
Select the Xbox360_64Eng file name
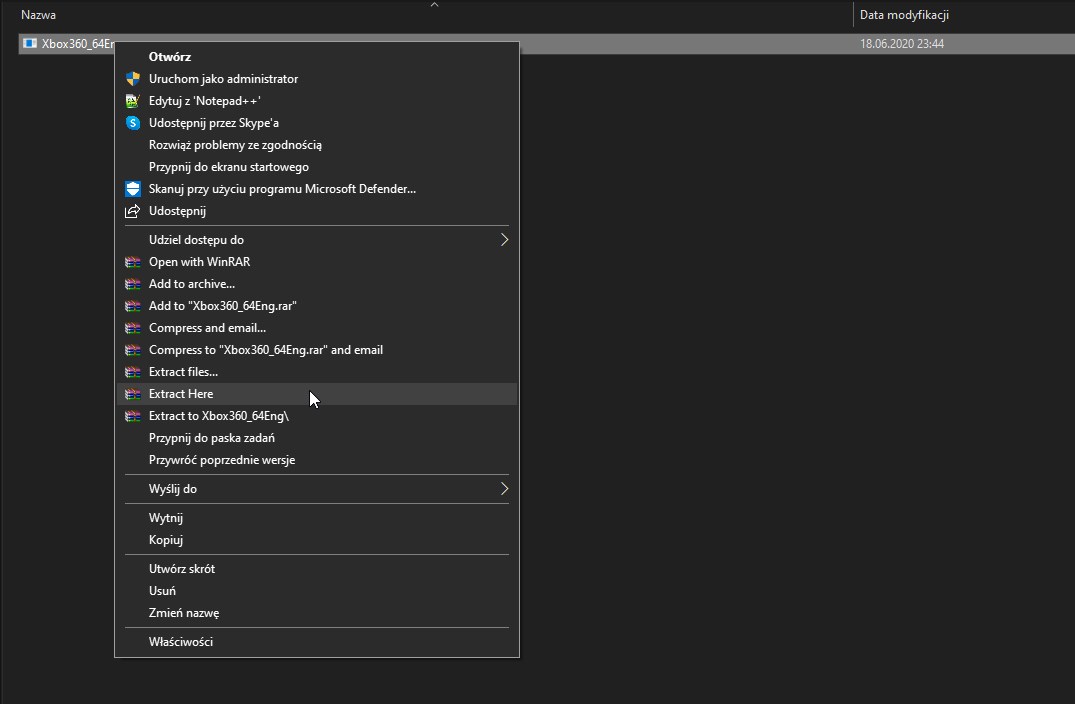coord(77,43)
